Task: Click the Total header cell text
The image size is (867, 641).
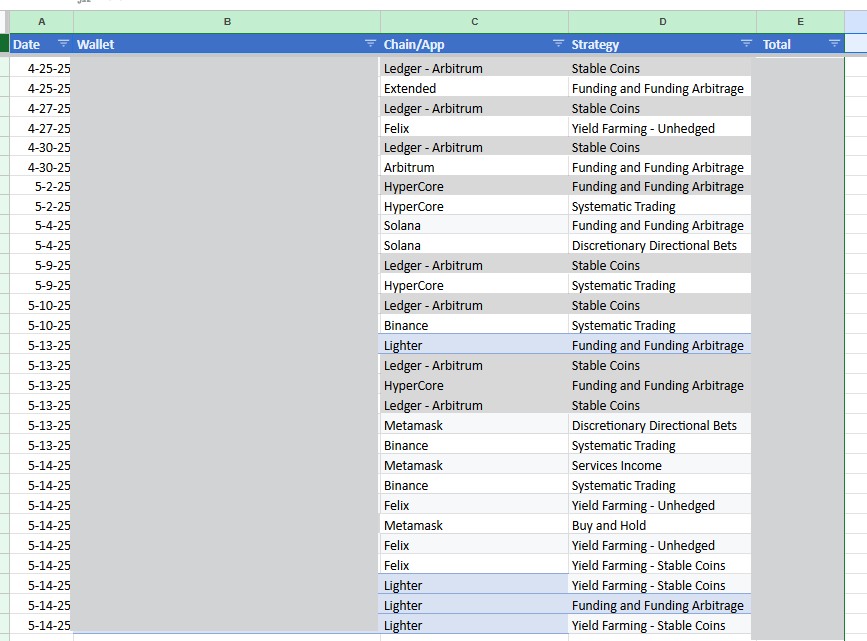Action: click(776, 44)
